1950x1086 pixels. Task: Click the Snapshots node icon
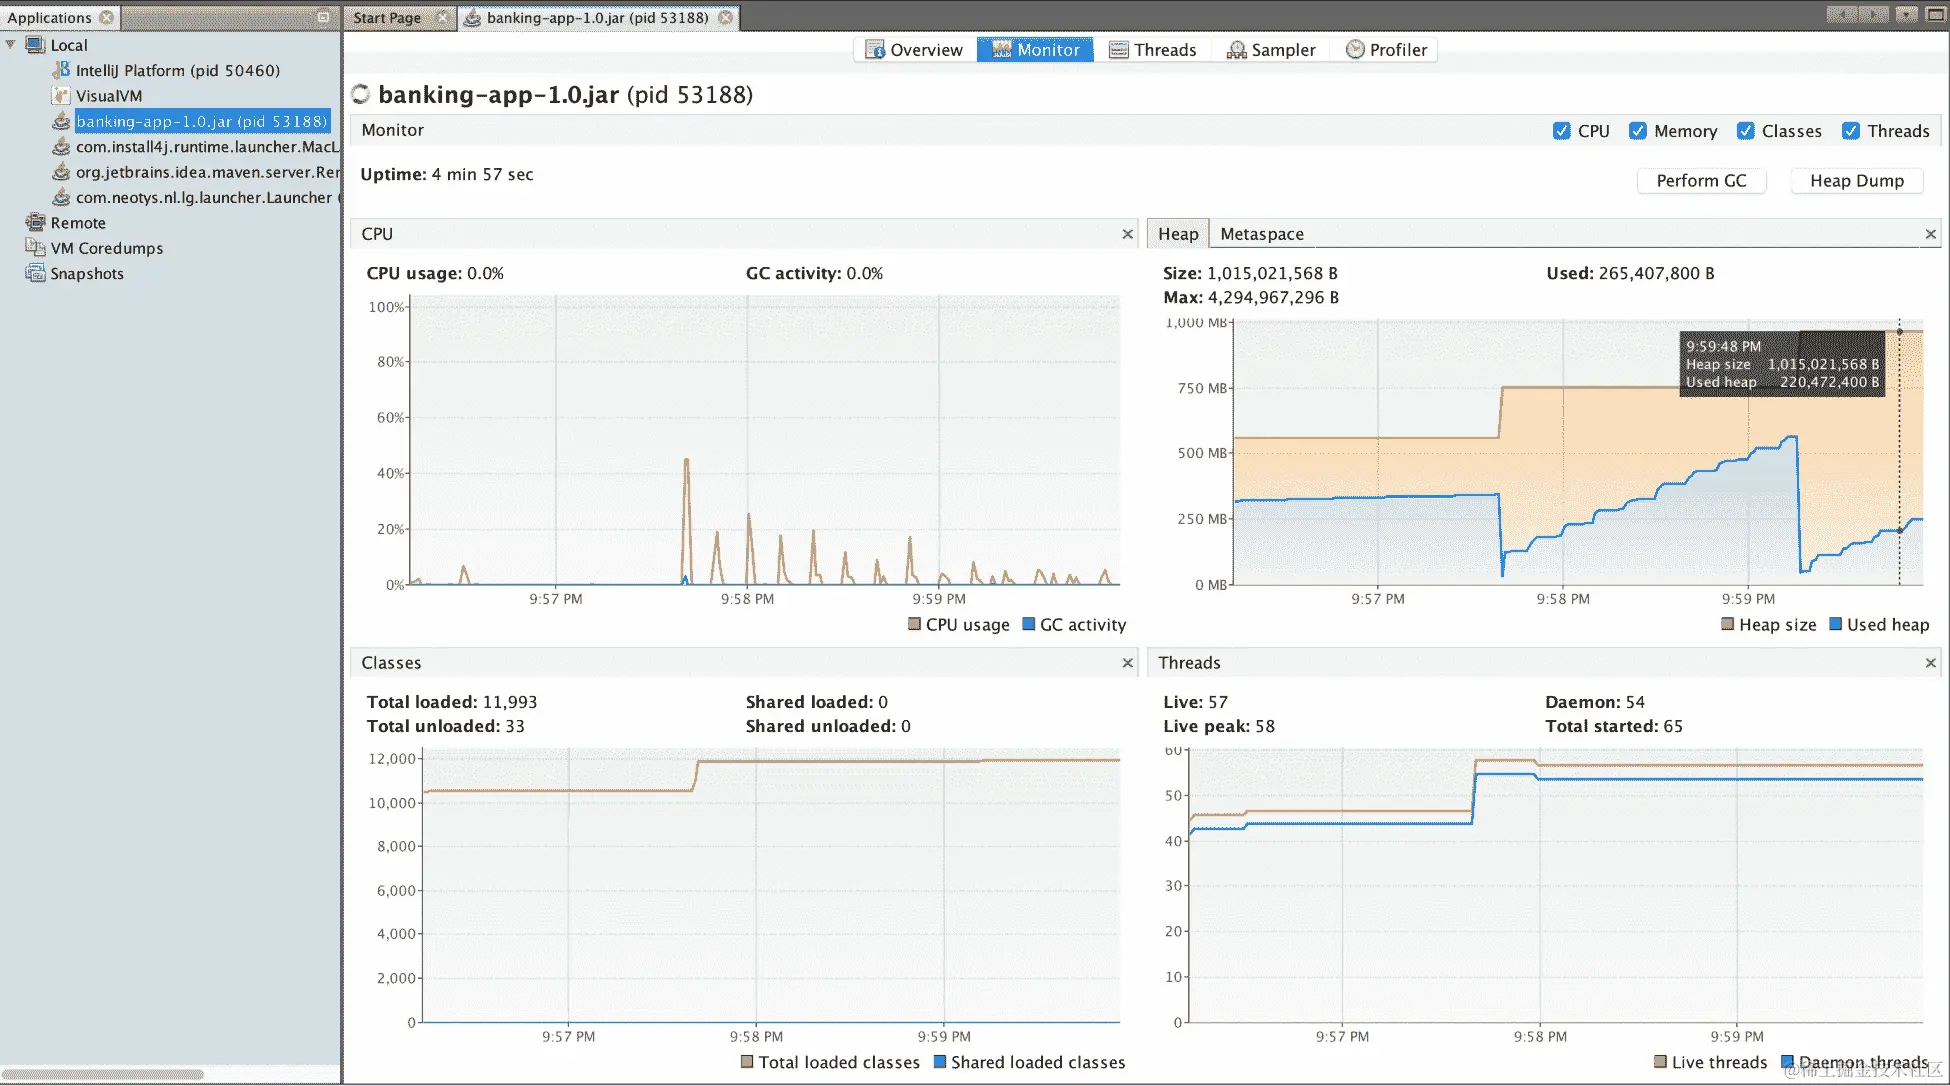coord(36,274)
